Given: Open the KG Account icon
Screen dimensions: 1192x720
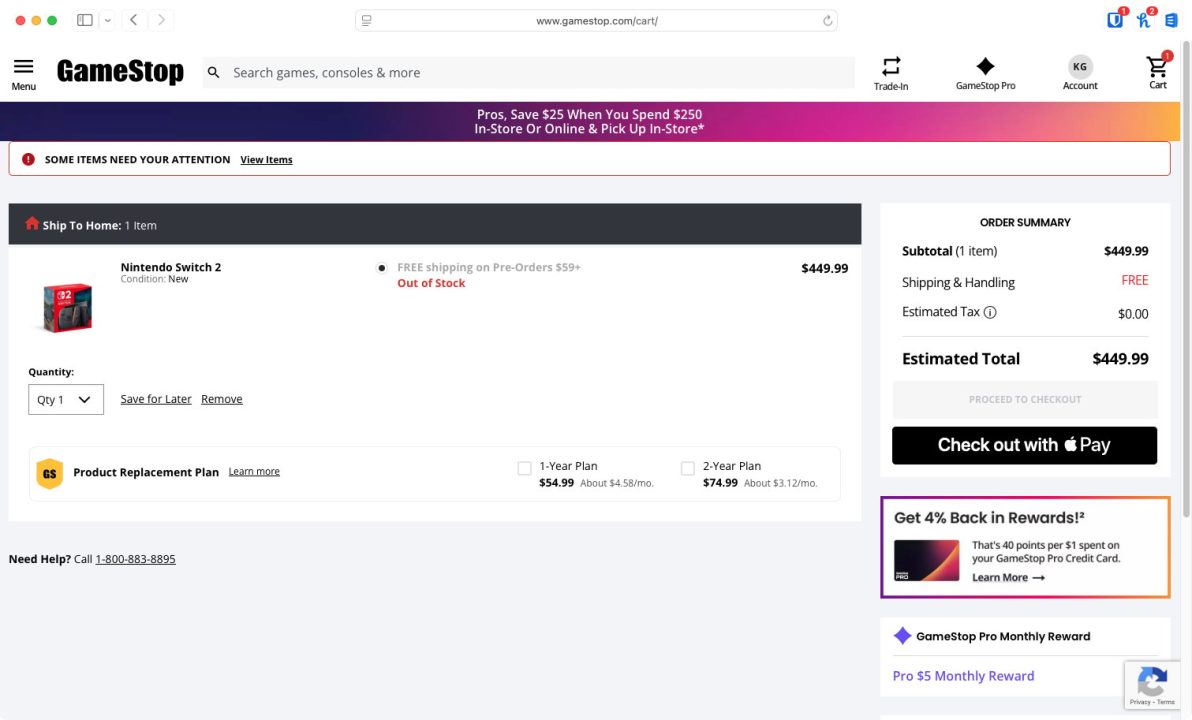Looking at the screenshot, I should 1079,66.
